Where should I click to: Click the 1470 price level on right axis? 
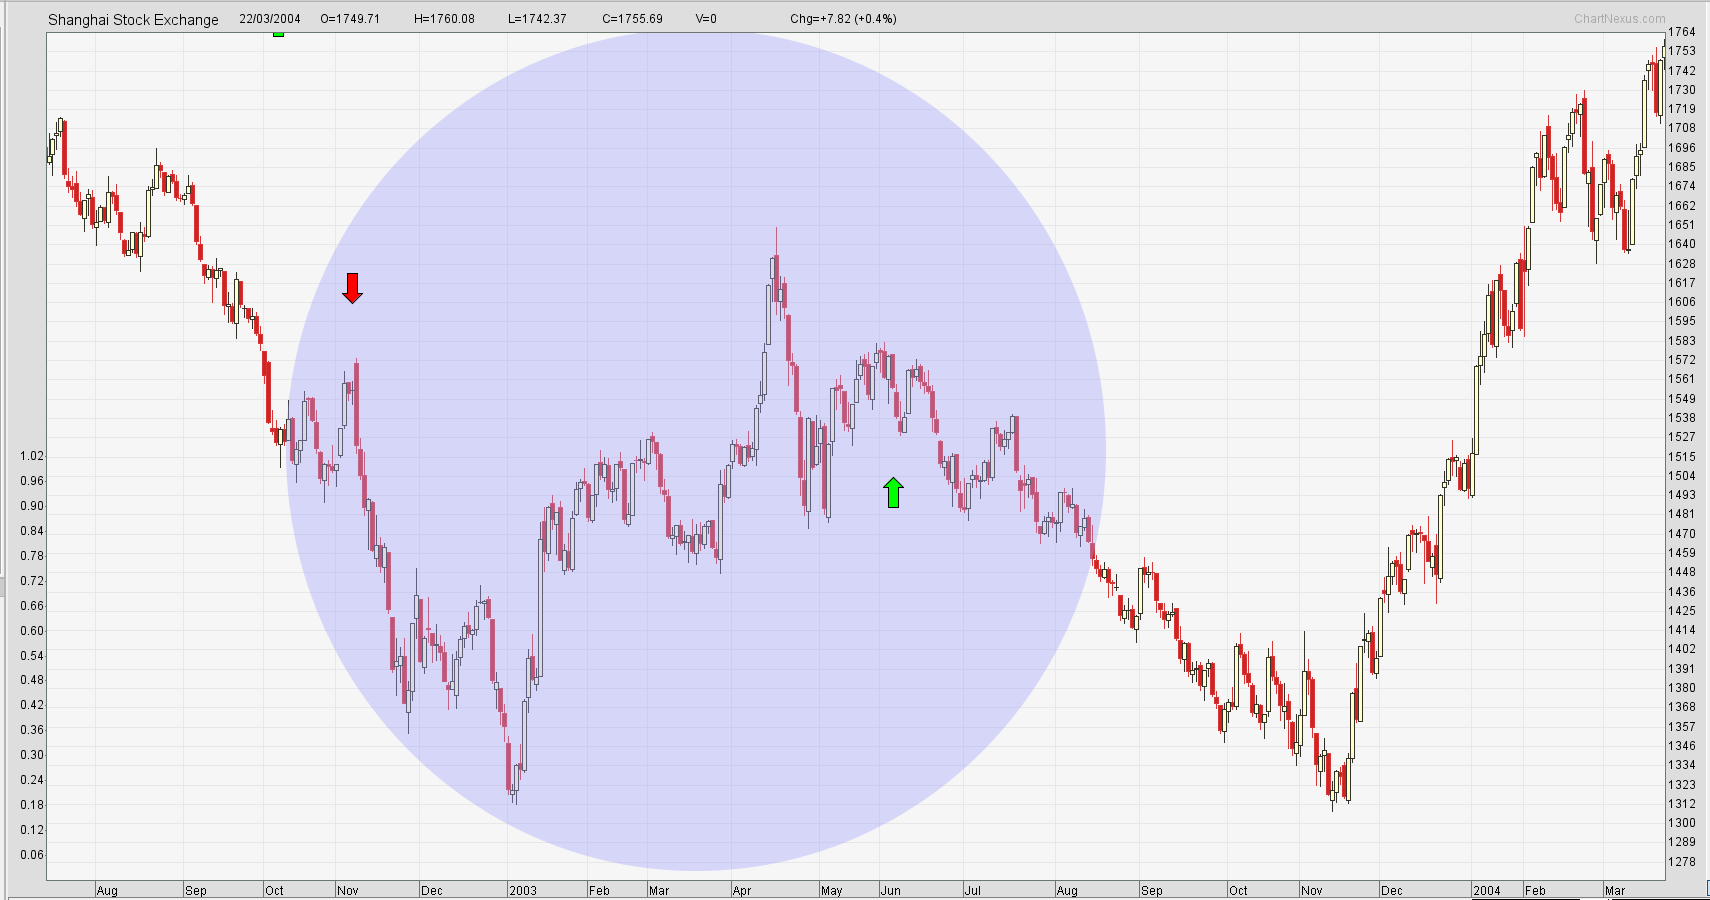(1682, 534)
